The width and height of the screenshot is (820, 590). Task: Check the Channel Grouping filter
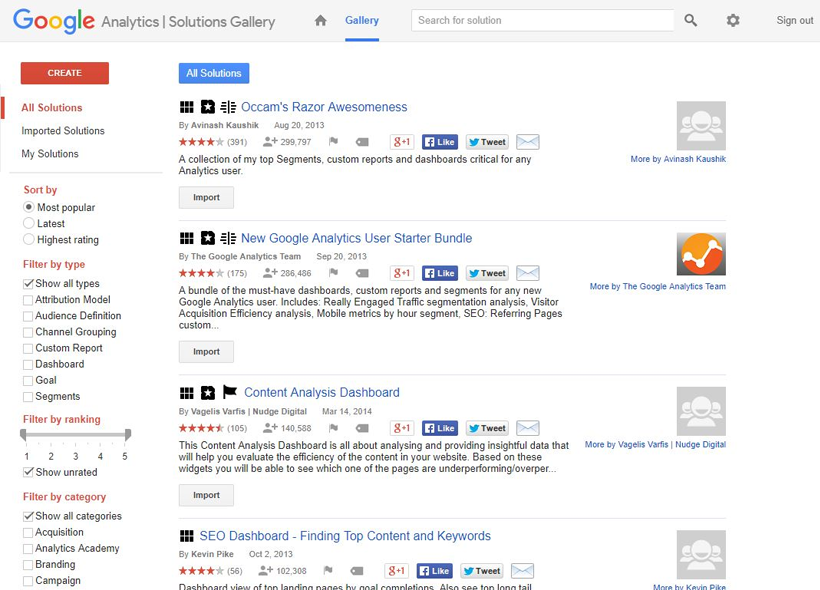28,333
